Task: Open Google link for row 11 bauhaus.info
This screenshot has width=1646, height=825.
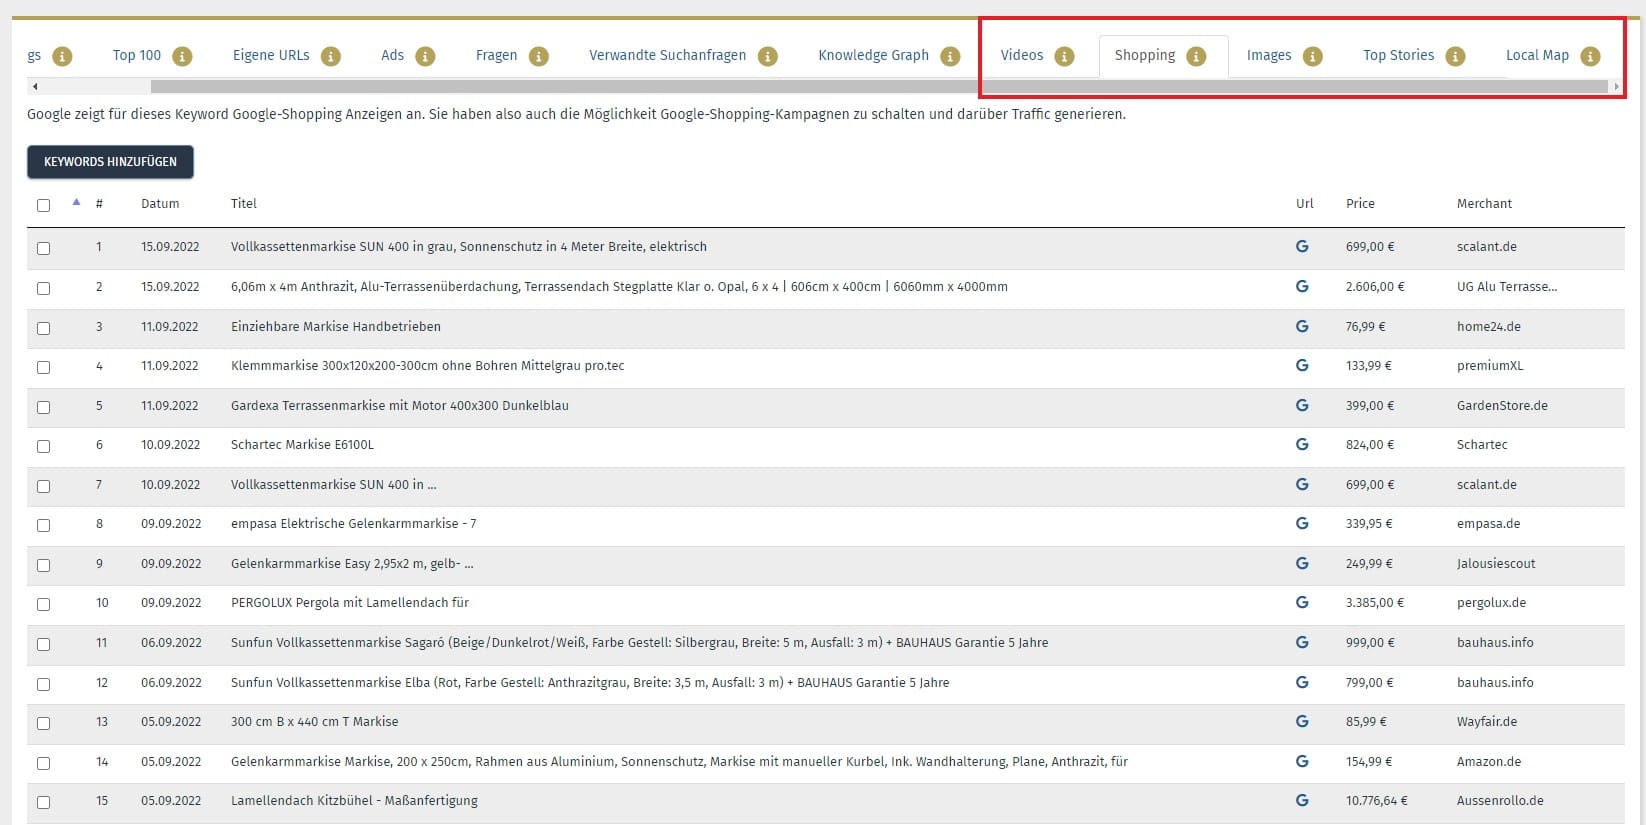Action: [1302, 642]
